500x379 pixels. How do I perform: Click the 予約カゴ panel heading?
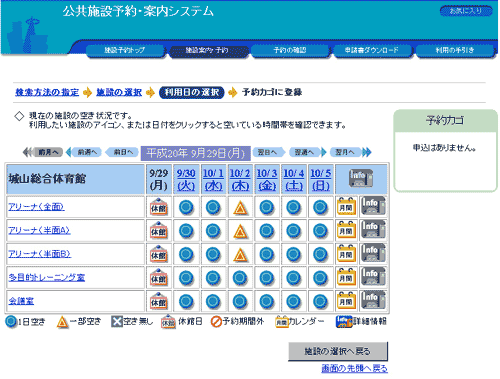445,120
